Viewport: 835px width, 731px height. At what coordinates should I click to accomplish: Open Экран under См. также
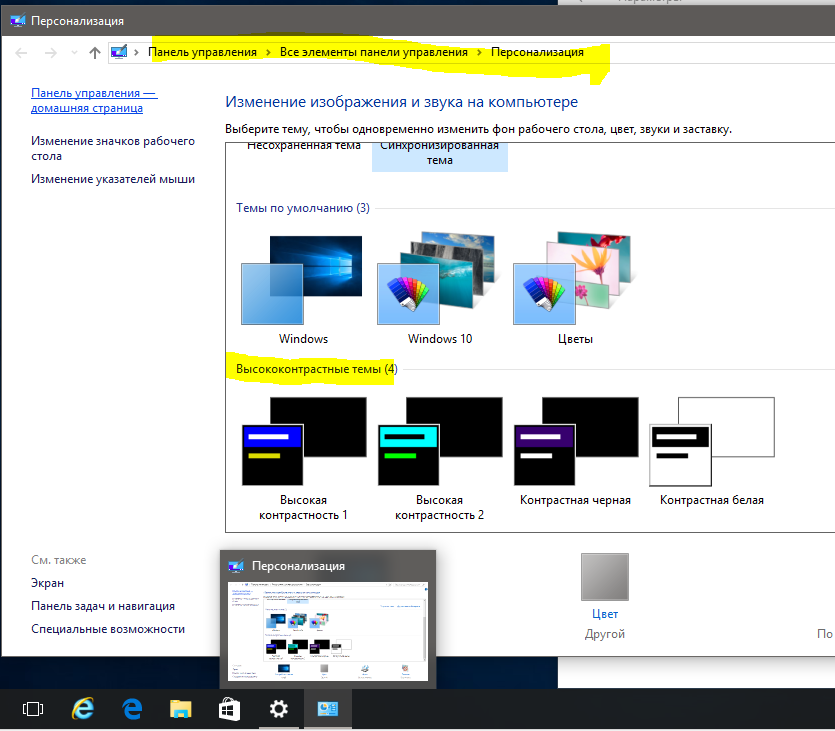(47, 583)
